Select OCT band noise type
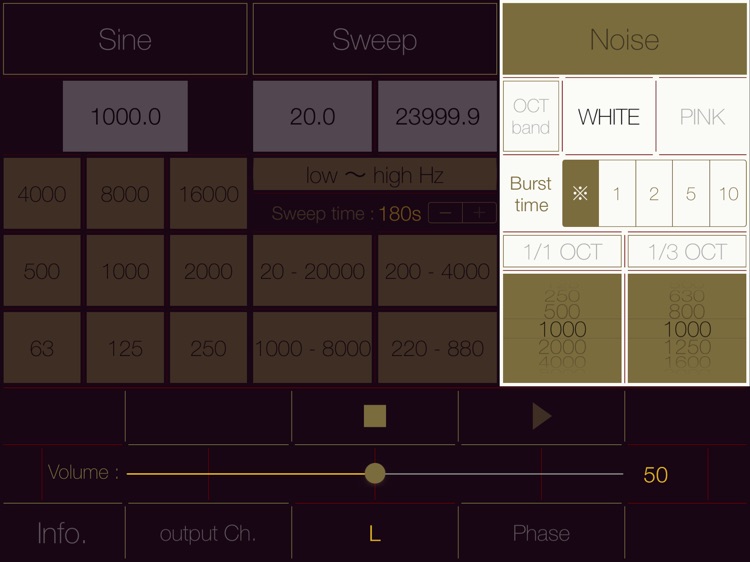This screenshot has width=750, height=562. click(531, 116)
